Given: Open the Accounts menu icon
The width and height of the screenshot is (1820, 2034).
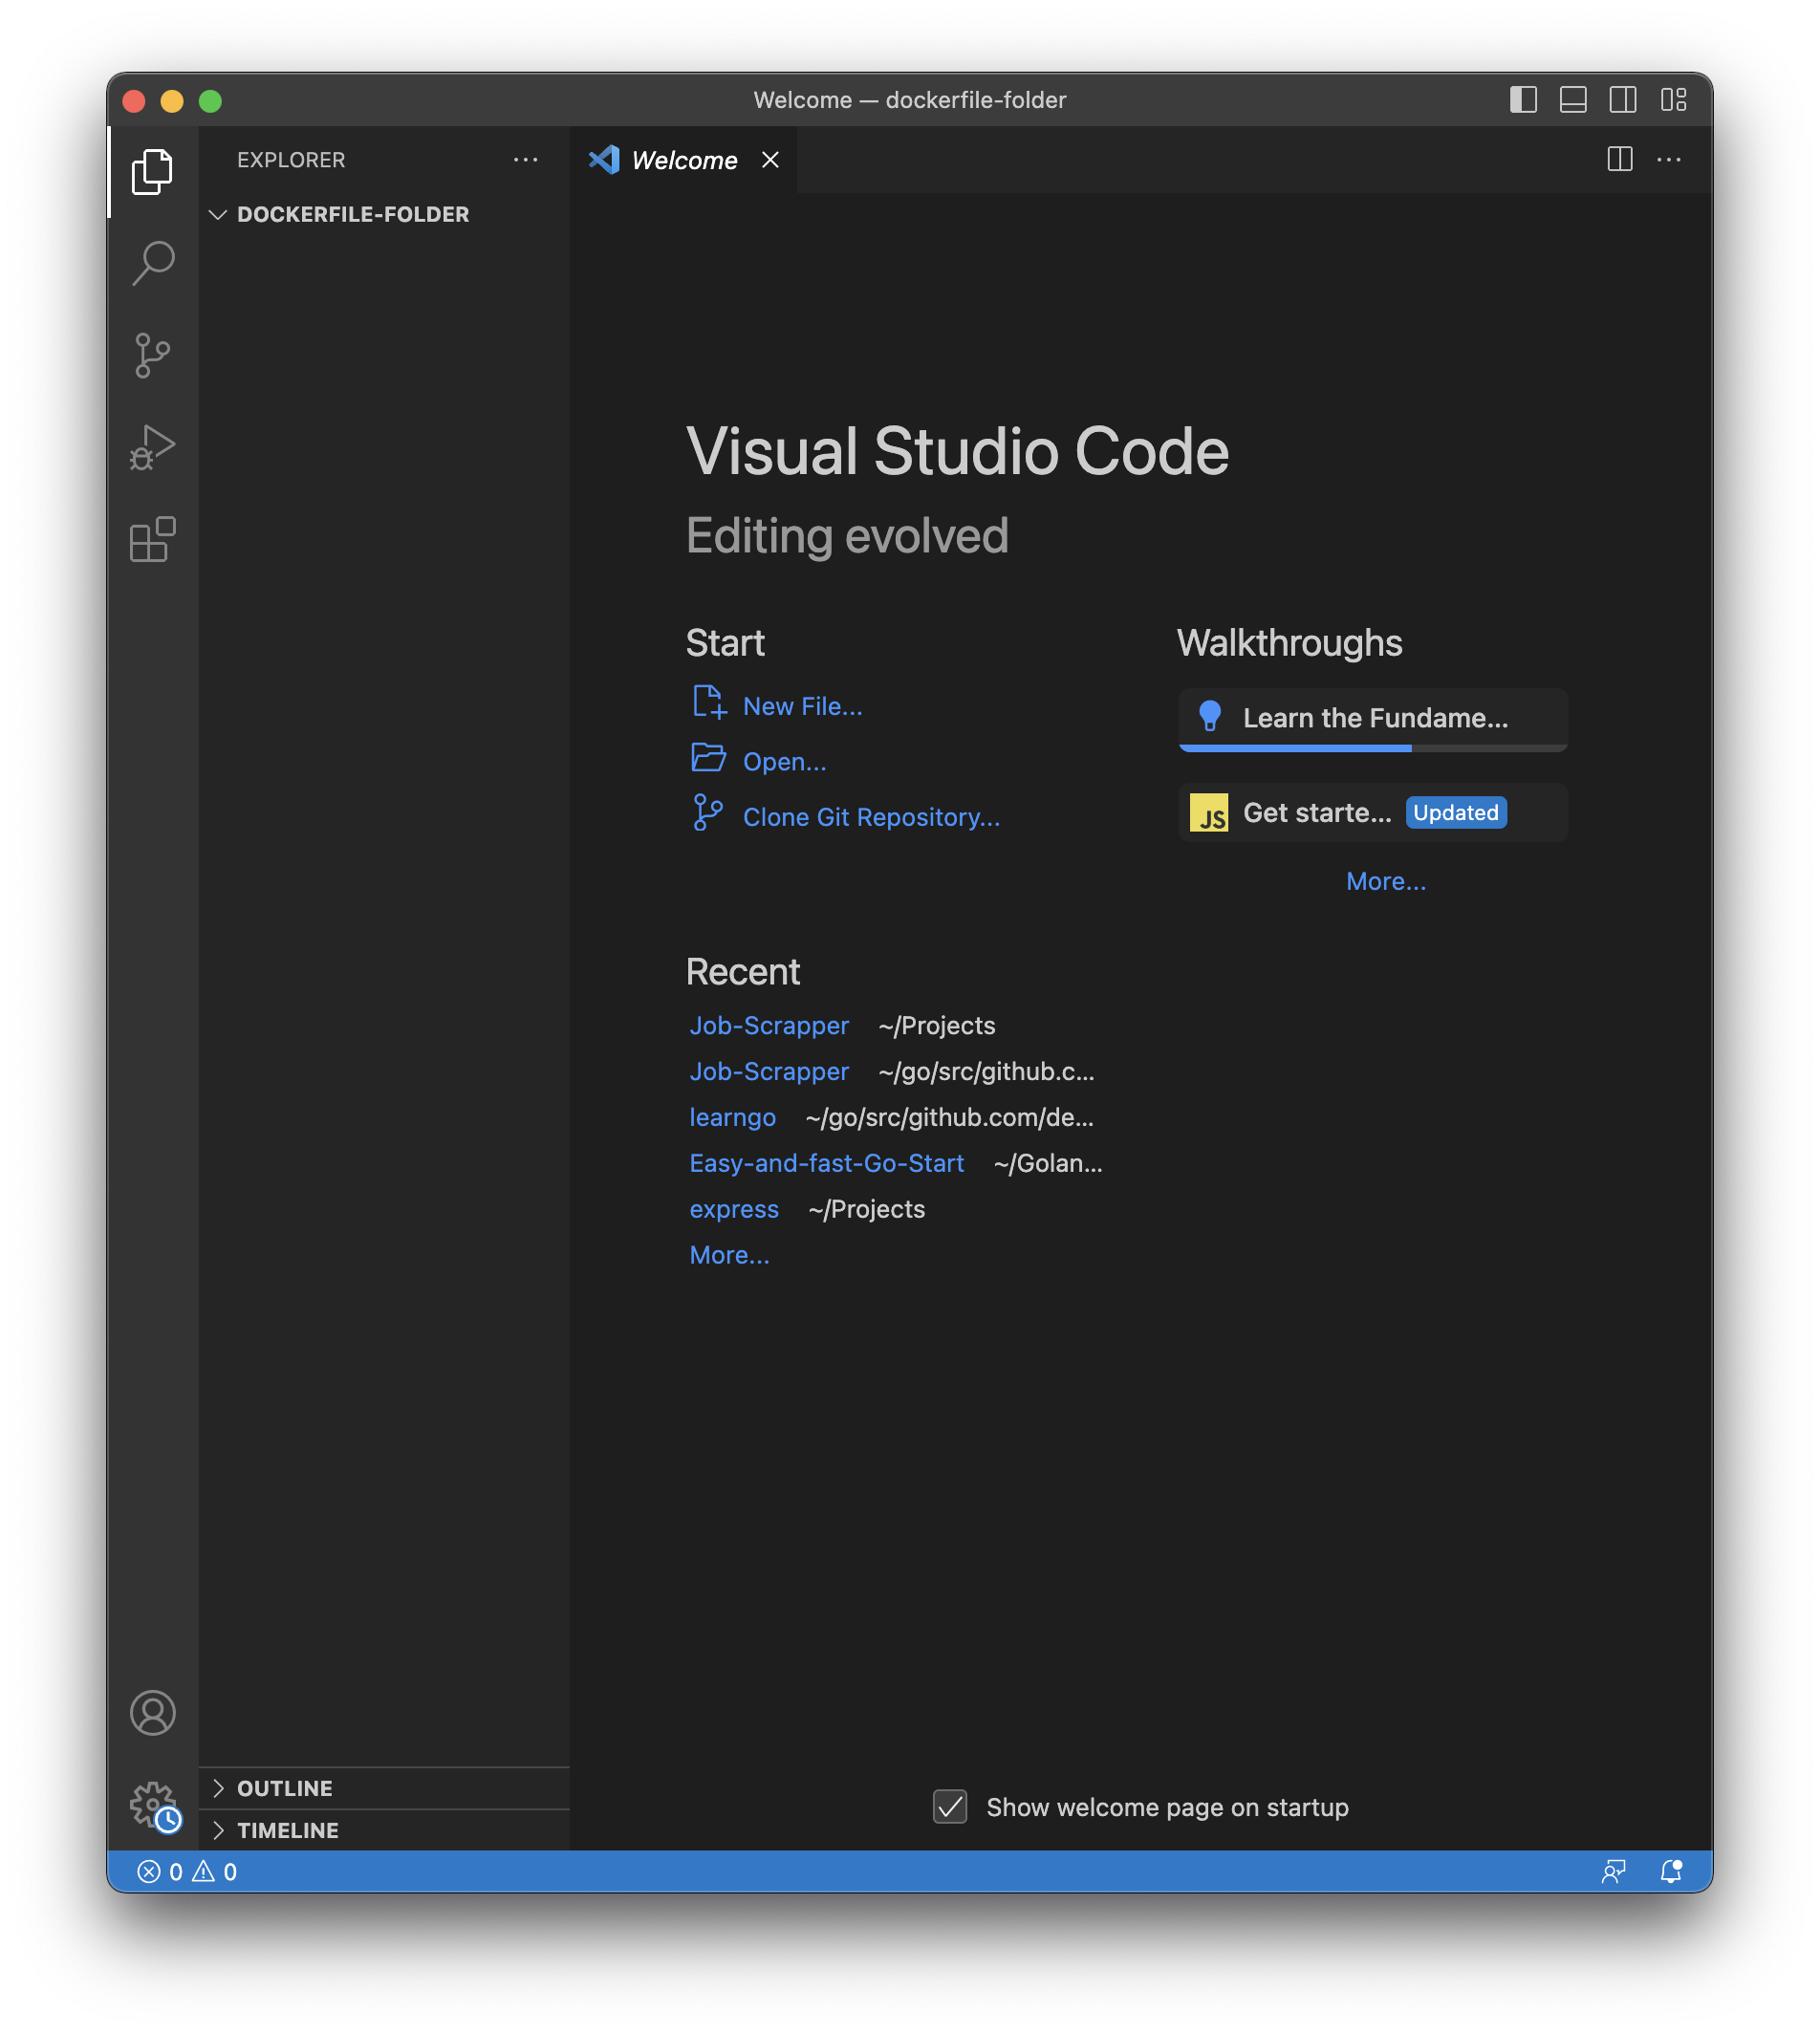Looking at the screenshot, I should tap(152, 1713).
